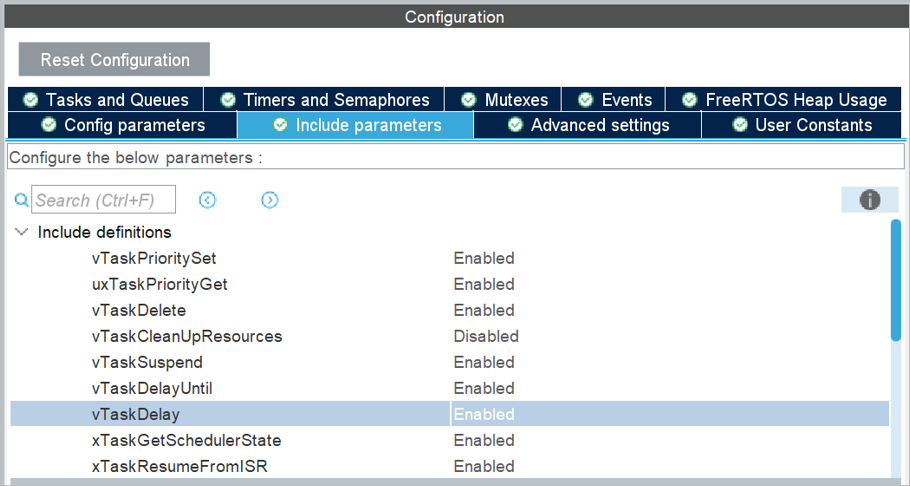Collapse the Include definitions section
This screenshot has width=910, height=486.
[x=22, y=232]
